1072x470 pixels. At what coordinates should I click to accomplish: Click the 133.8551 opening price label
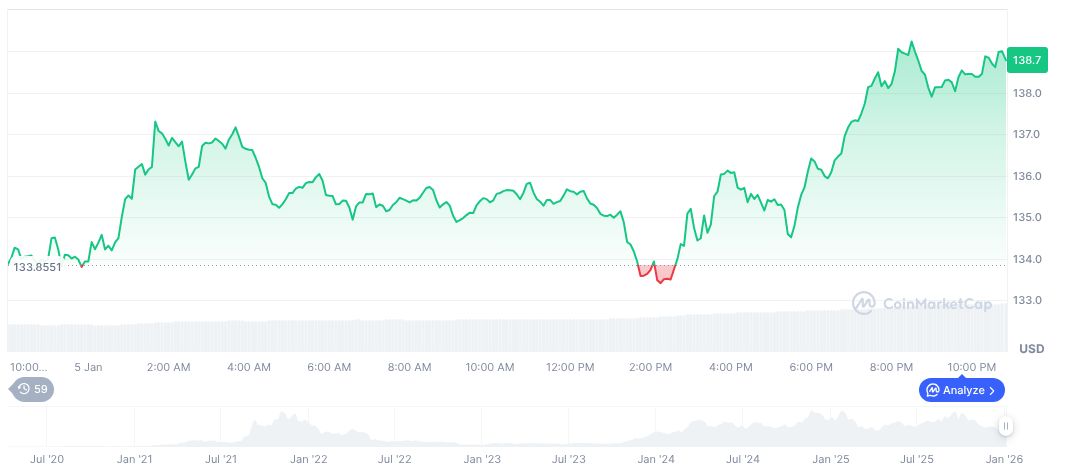click(x=37, y=267)
